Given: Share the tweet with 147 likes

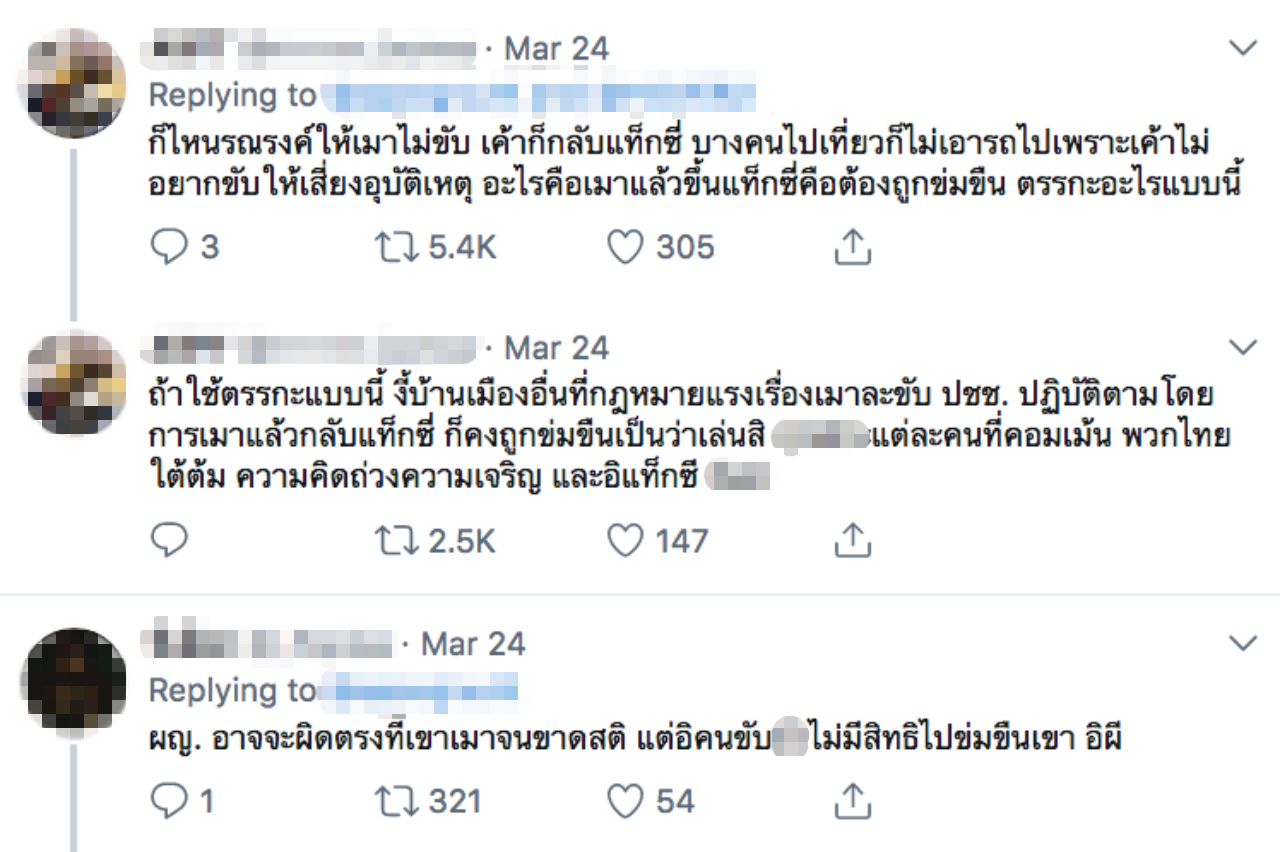Looking at the screenshot, I should [852, 541].
